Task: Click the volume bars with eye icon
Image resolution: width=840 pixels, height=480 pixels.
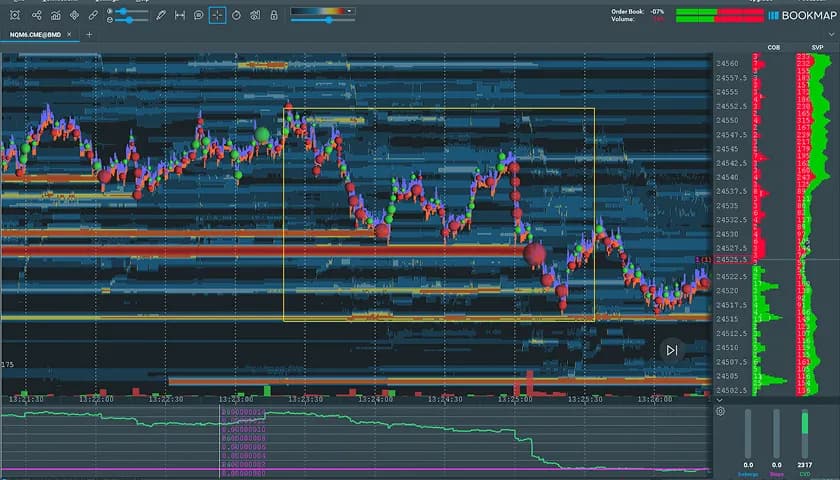Action: click(255, 16)
